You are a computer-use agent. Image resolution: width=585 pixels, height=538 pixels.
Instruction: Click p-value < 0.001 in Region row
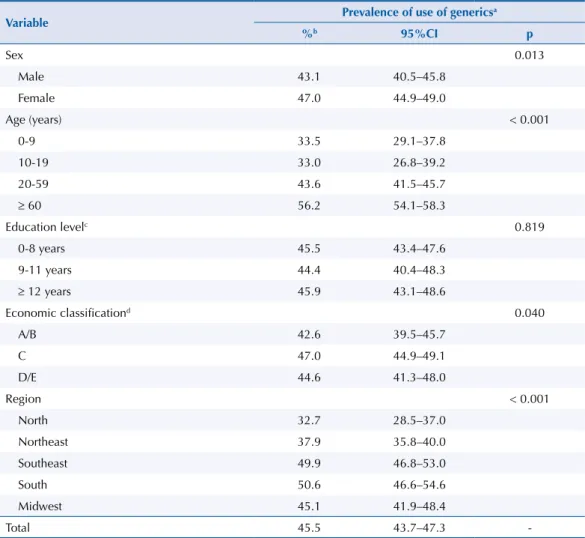tap(529, 399)
